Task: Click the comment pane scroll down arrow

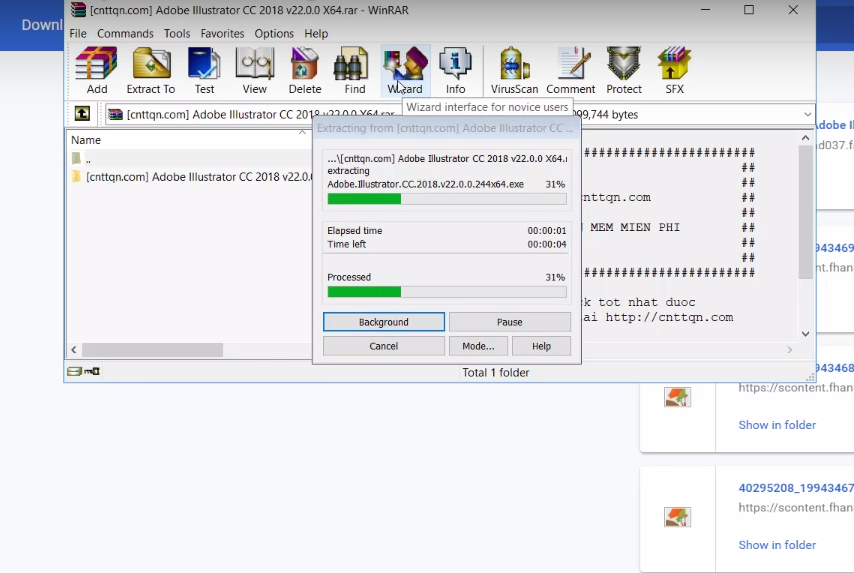Action: (806, 333)
